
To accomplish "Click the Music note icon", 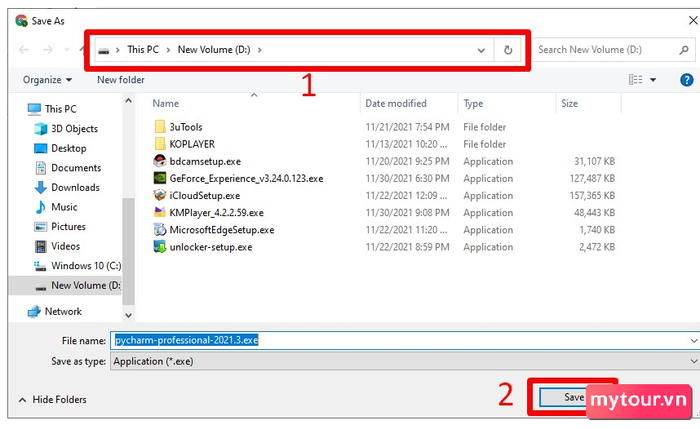I will point(41,207).
